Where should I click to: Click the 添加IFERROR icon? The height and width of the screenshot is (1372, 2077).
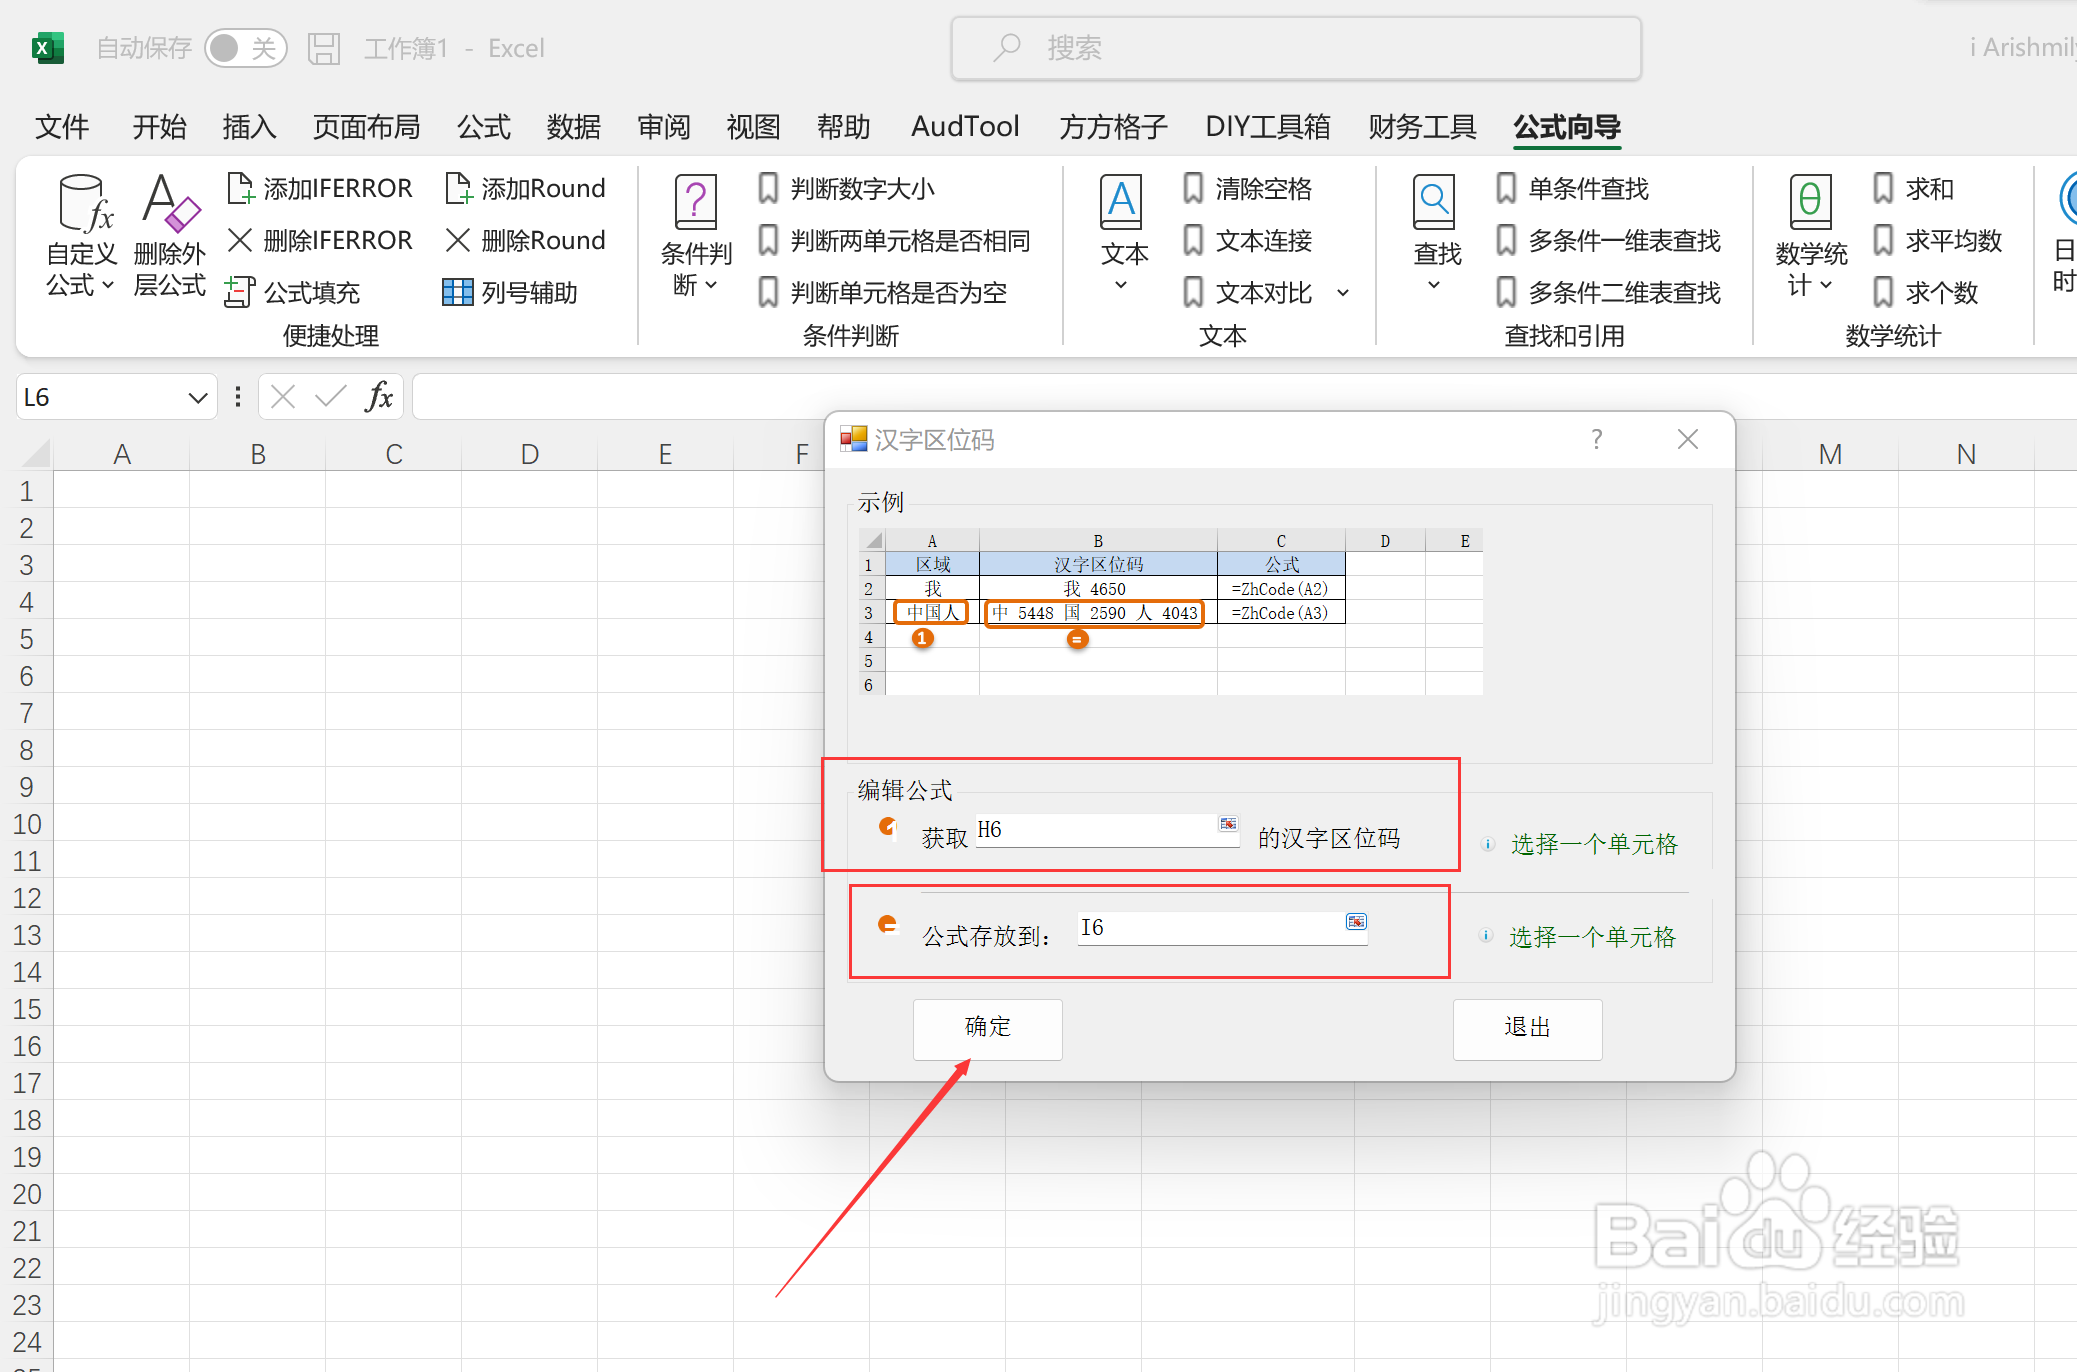click(x=240, y=188)
